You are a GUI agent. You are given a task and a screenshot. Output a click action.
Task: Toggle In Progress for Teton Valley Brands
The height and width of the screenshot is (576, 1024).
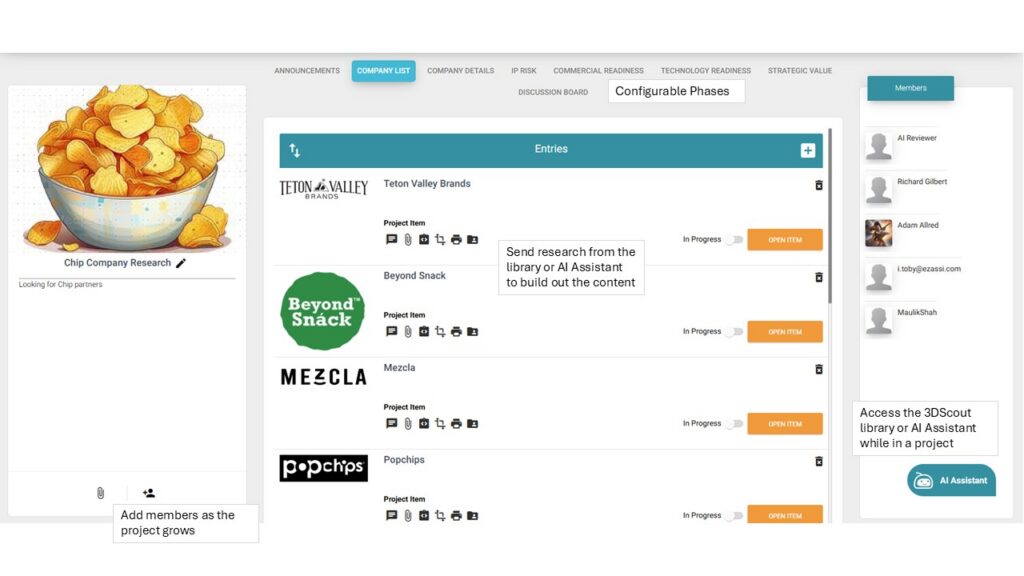735,240
